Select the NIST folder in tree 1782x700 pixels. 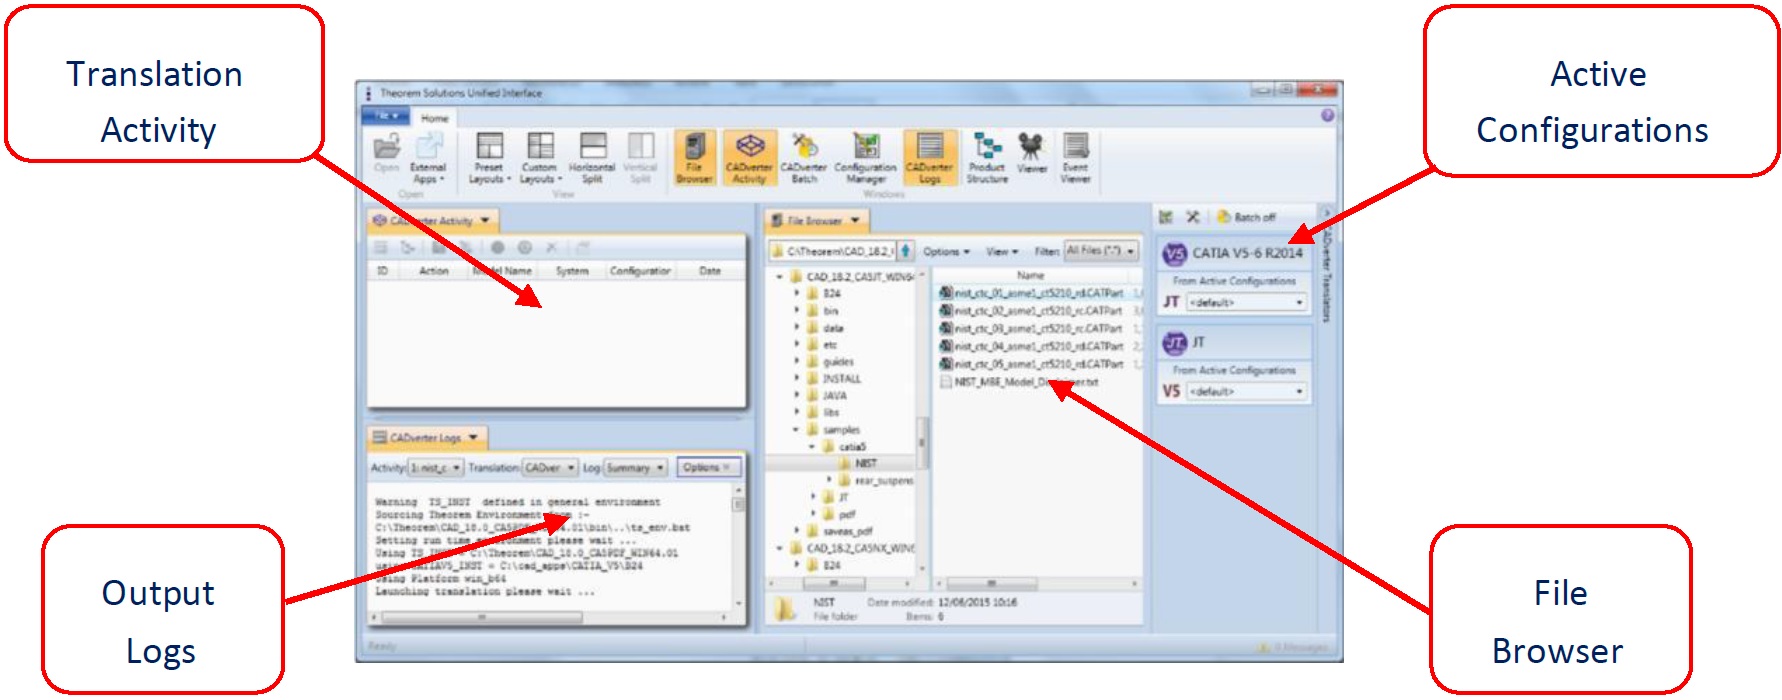(866, 463)
